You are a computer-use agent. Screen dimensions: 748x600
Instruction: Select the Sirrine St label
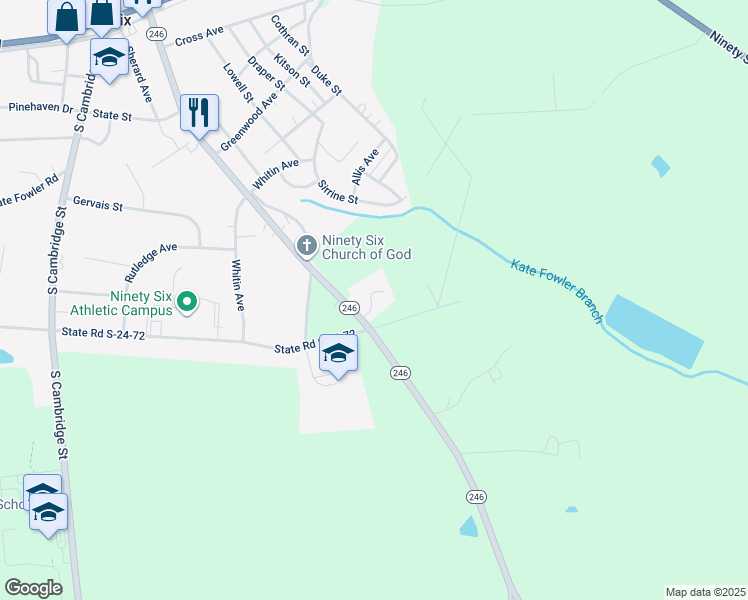tap(338, 192)
